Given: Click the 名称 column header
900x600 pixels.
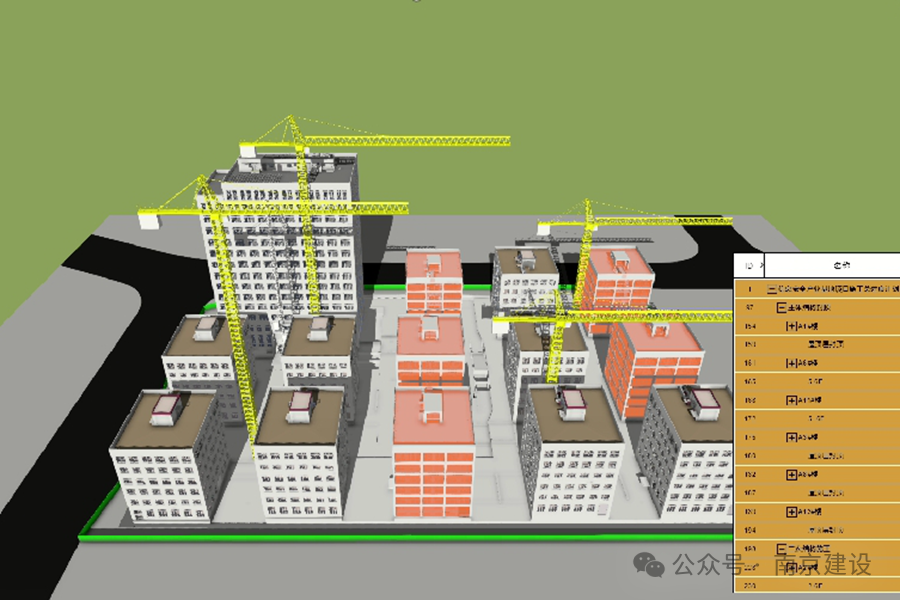Looking at the screenshot, I should pyautogui.click(x=832, y=265).
